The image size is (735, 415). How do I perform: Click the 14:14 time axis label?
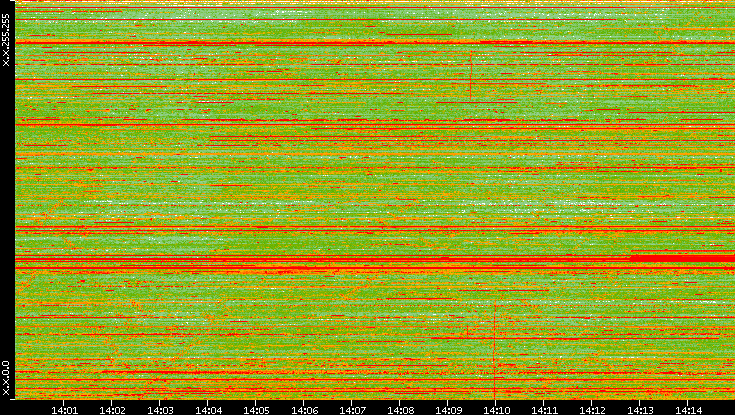[688, 410]
